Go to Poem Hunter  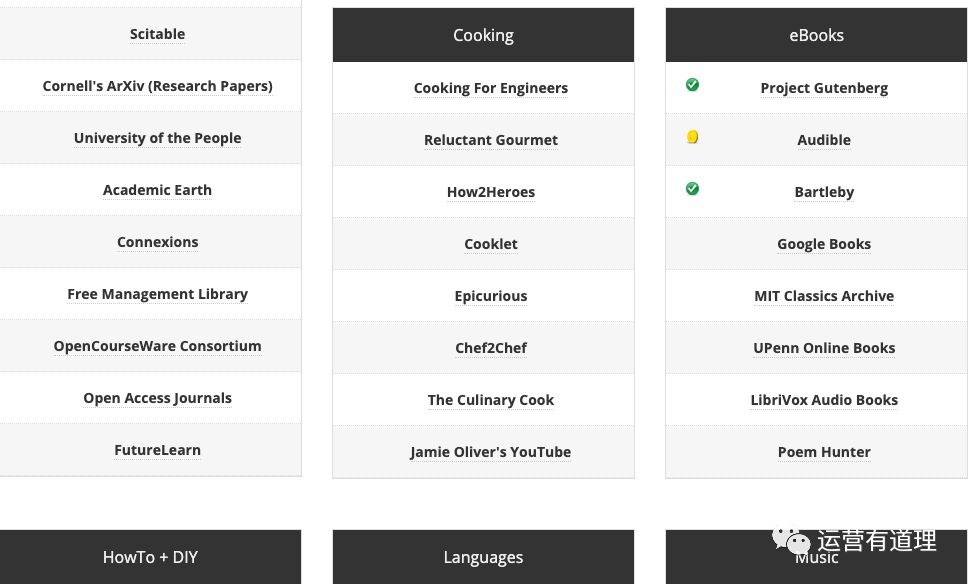tap(824, 452)
